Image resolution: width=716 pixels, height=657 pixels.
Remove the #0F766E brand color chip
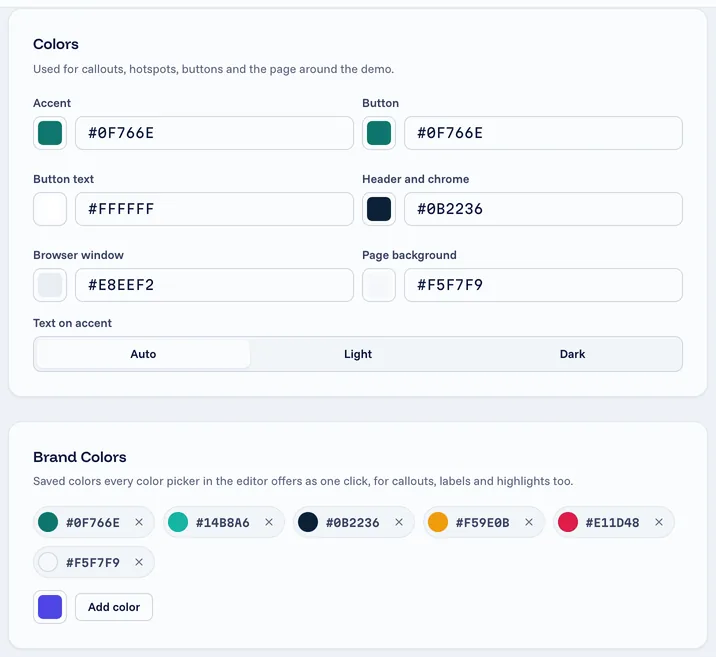coord(139,522)
